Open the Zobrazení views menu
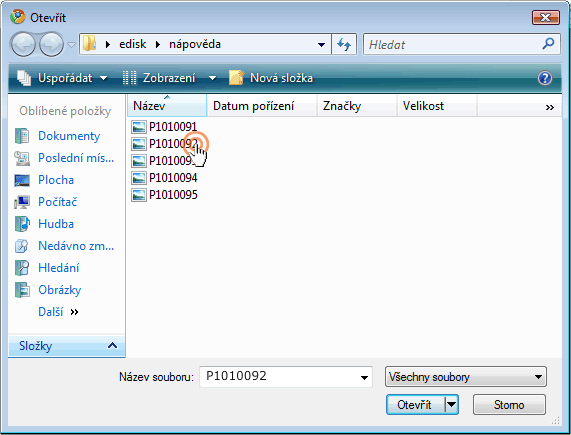 (x=169, y=78)
